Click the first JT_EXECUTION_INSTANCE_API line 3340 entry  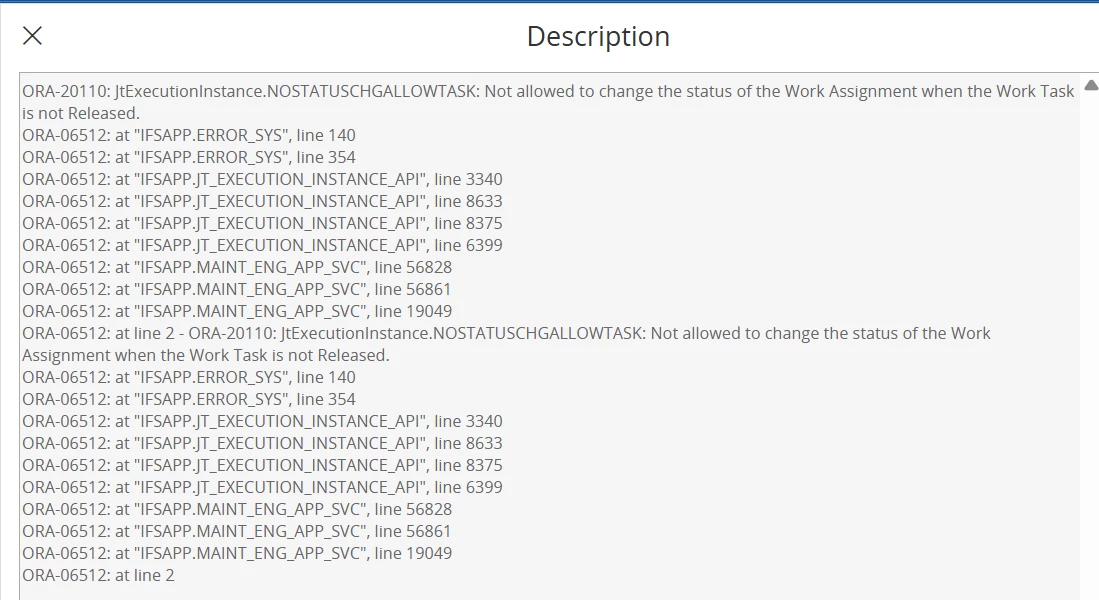tap(262, 179)
